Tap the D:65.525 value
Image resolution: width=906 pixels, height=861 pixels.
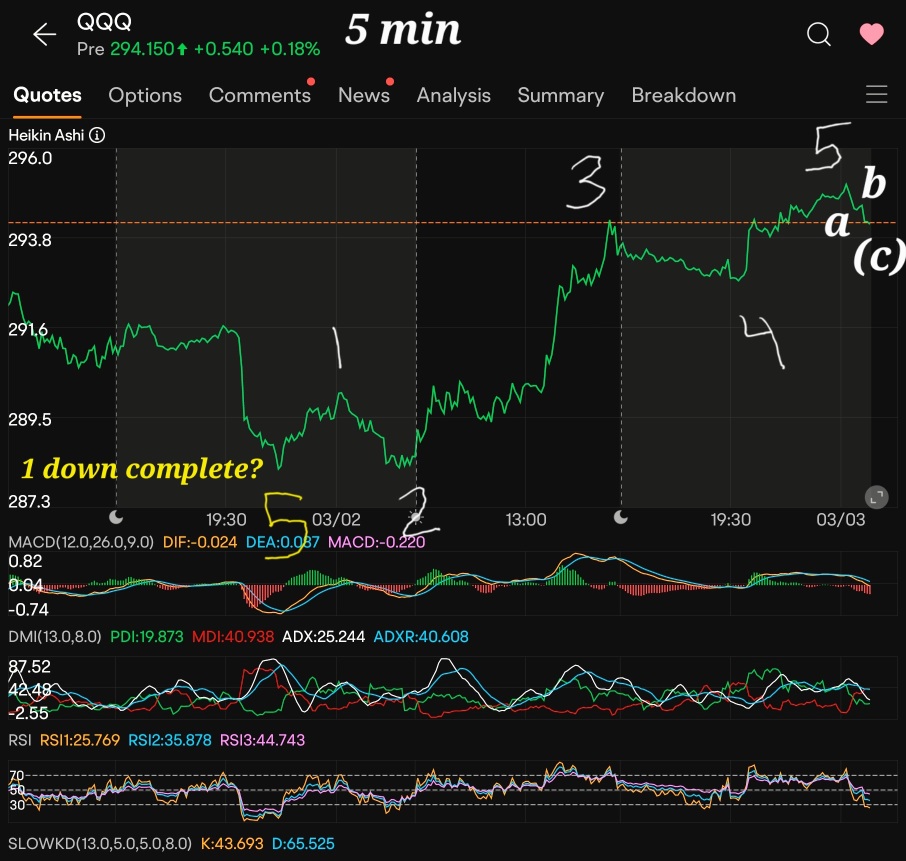pos(303,844)
